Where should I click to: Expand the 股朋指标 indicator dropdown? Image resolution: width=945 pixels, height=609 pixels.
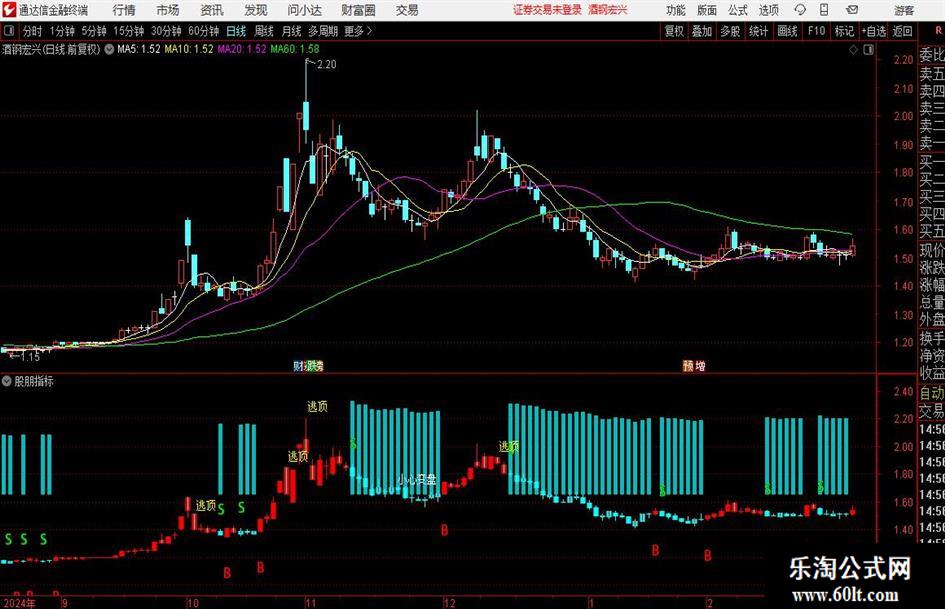coord(7,381)
